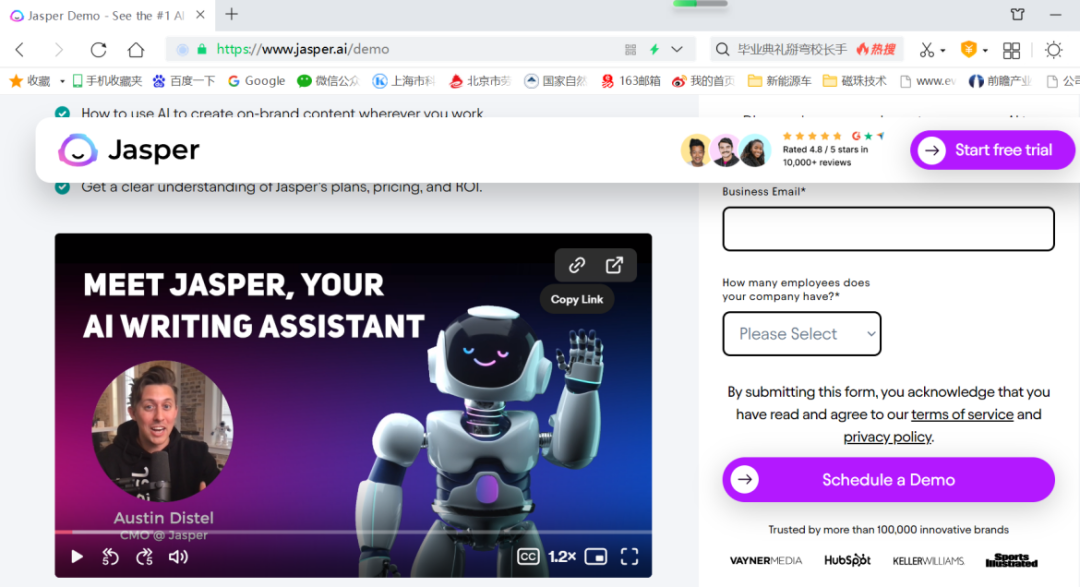Click the brightness sun icon
The height and width of the screenshot is (587, 1080).
1053,50
